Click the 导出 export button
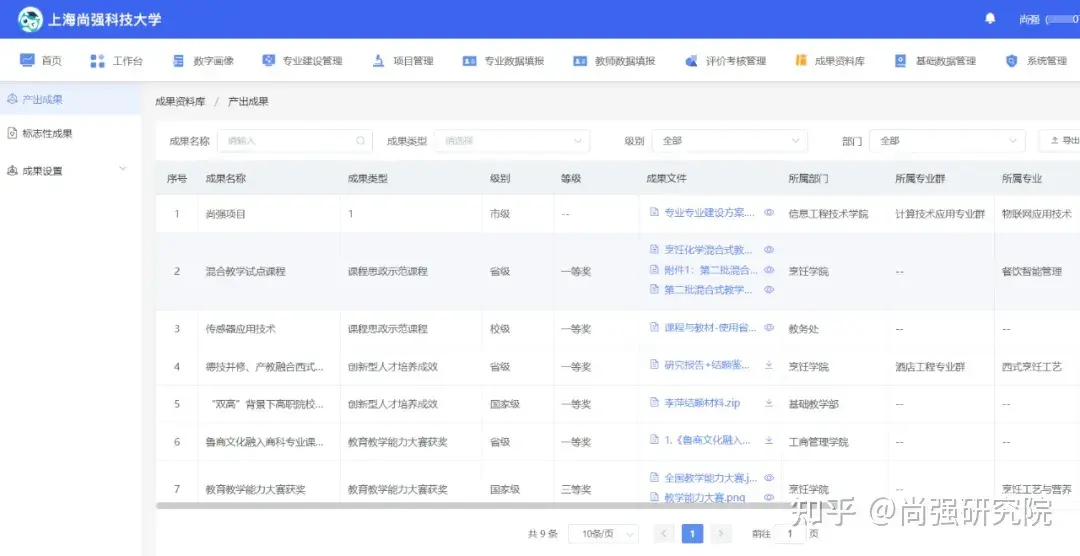This screenshot has height=556, width=1080. [1061, 141]
